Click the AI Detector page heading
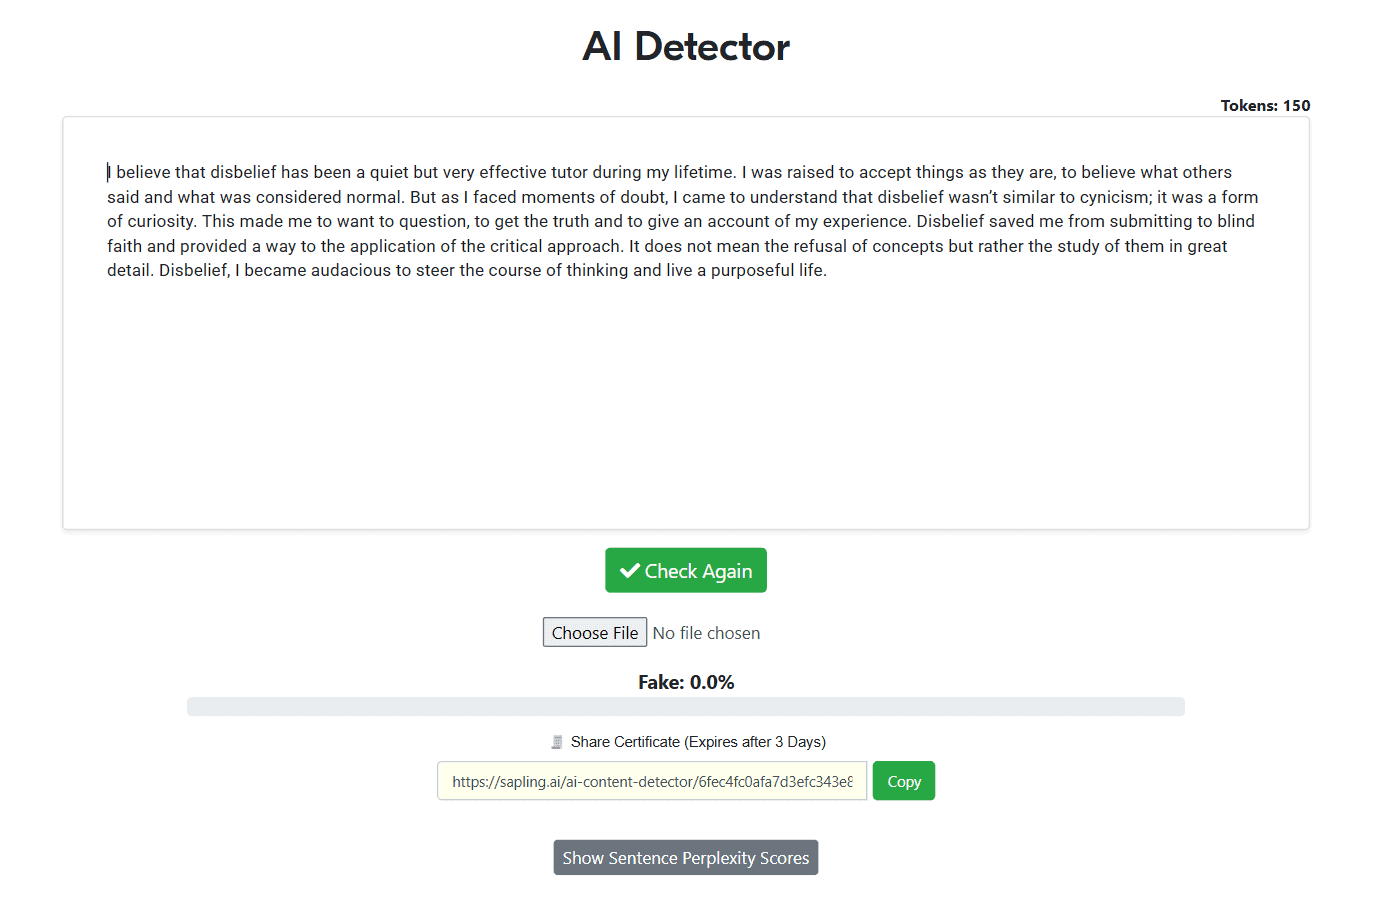Viewport: 1390px width, 897px height. pos(686,47)
